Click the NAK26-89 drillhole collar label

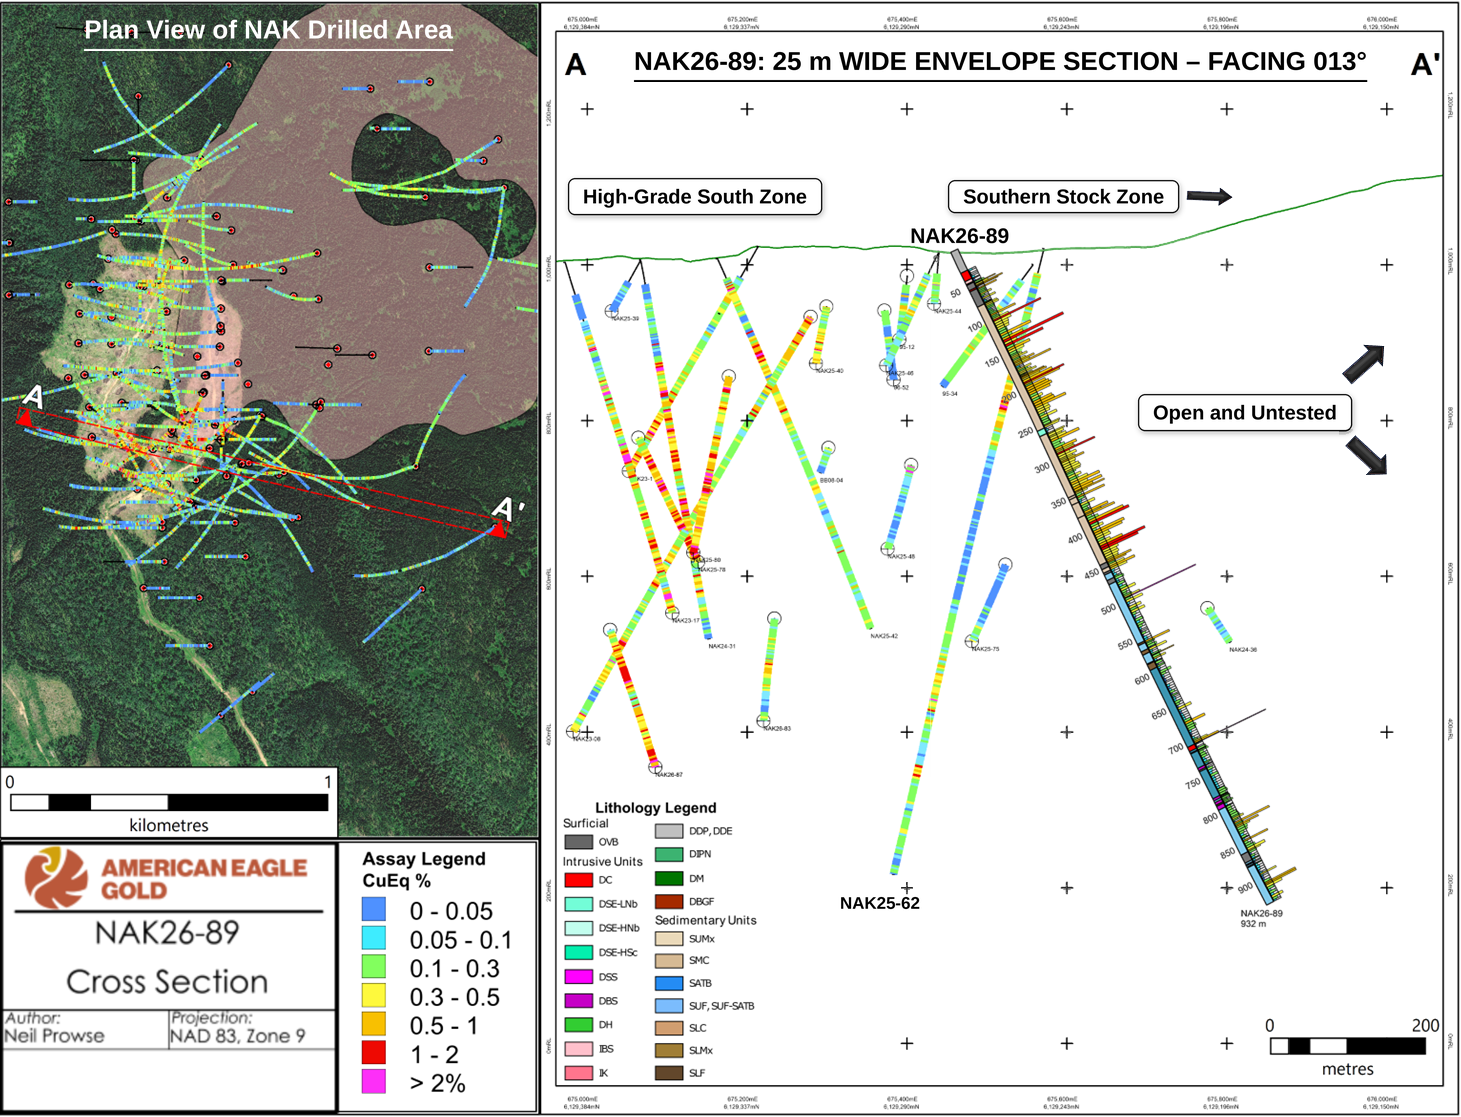click(x=959, y=236)
